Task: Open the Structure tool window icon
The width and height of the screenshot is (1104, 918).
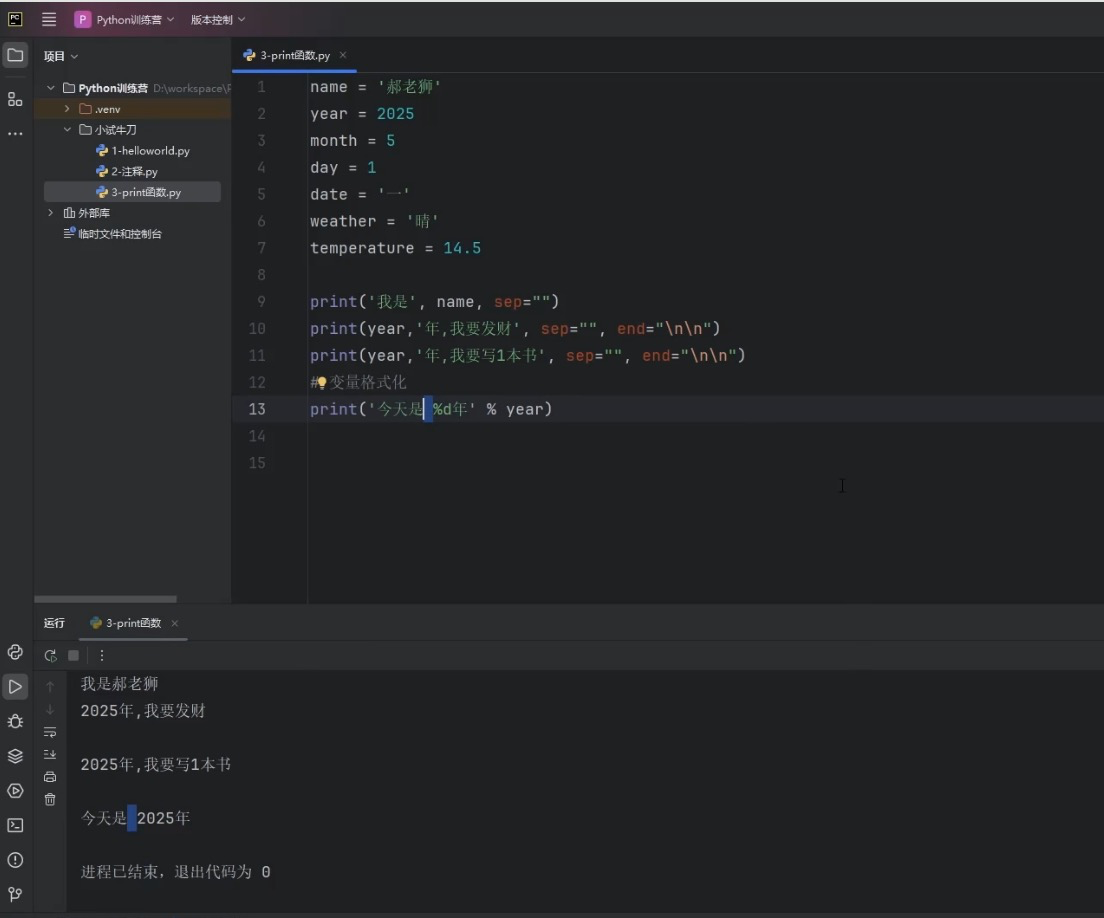Action: pyautogui.click(x=15, y=99)
